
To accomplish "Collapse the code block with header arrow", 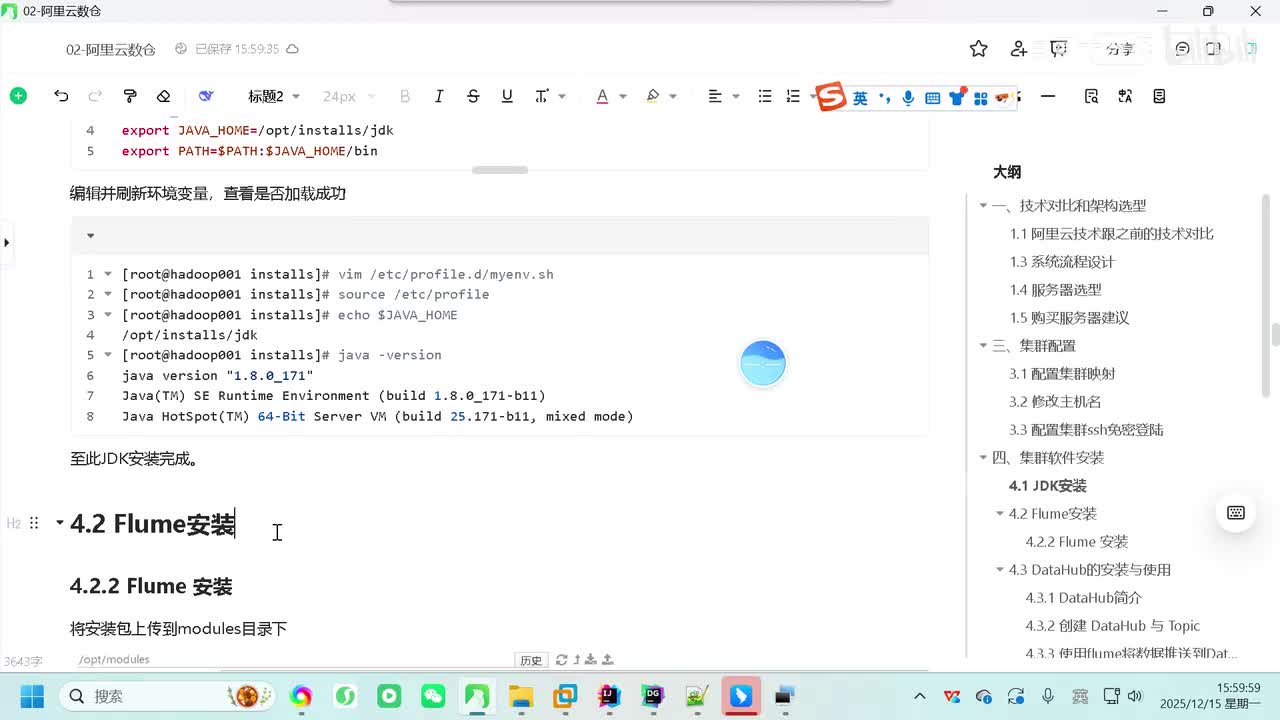I will [90, 236].
